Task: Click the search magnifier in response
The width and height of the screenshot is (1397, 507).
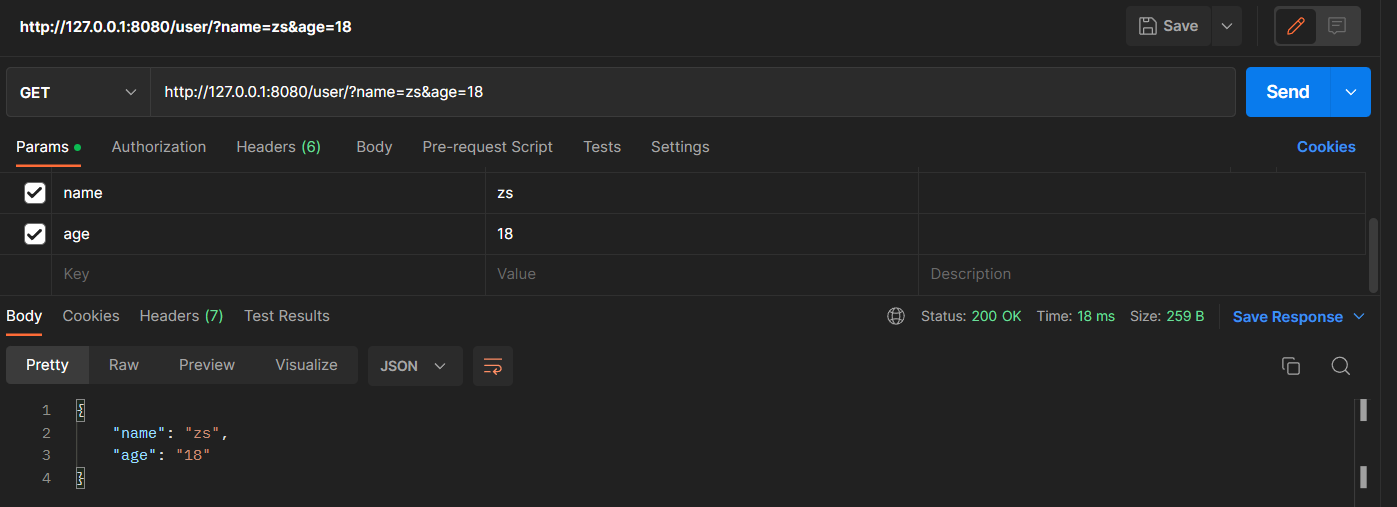Action: 1341,366
